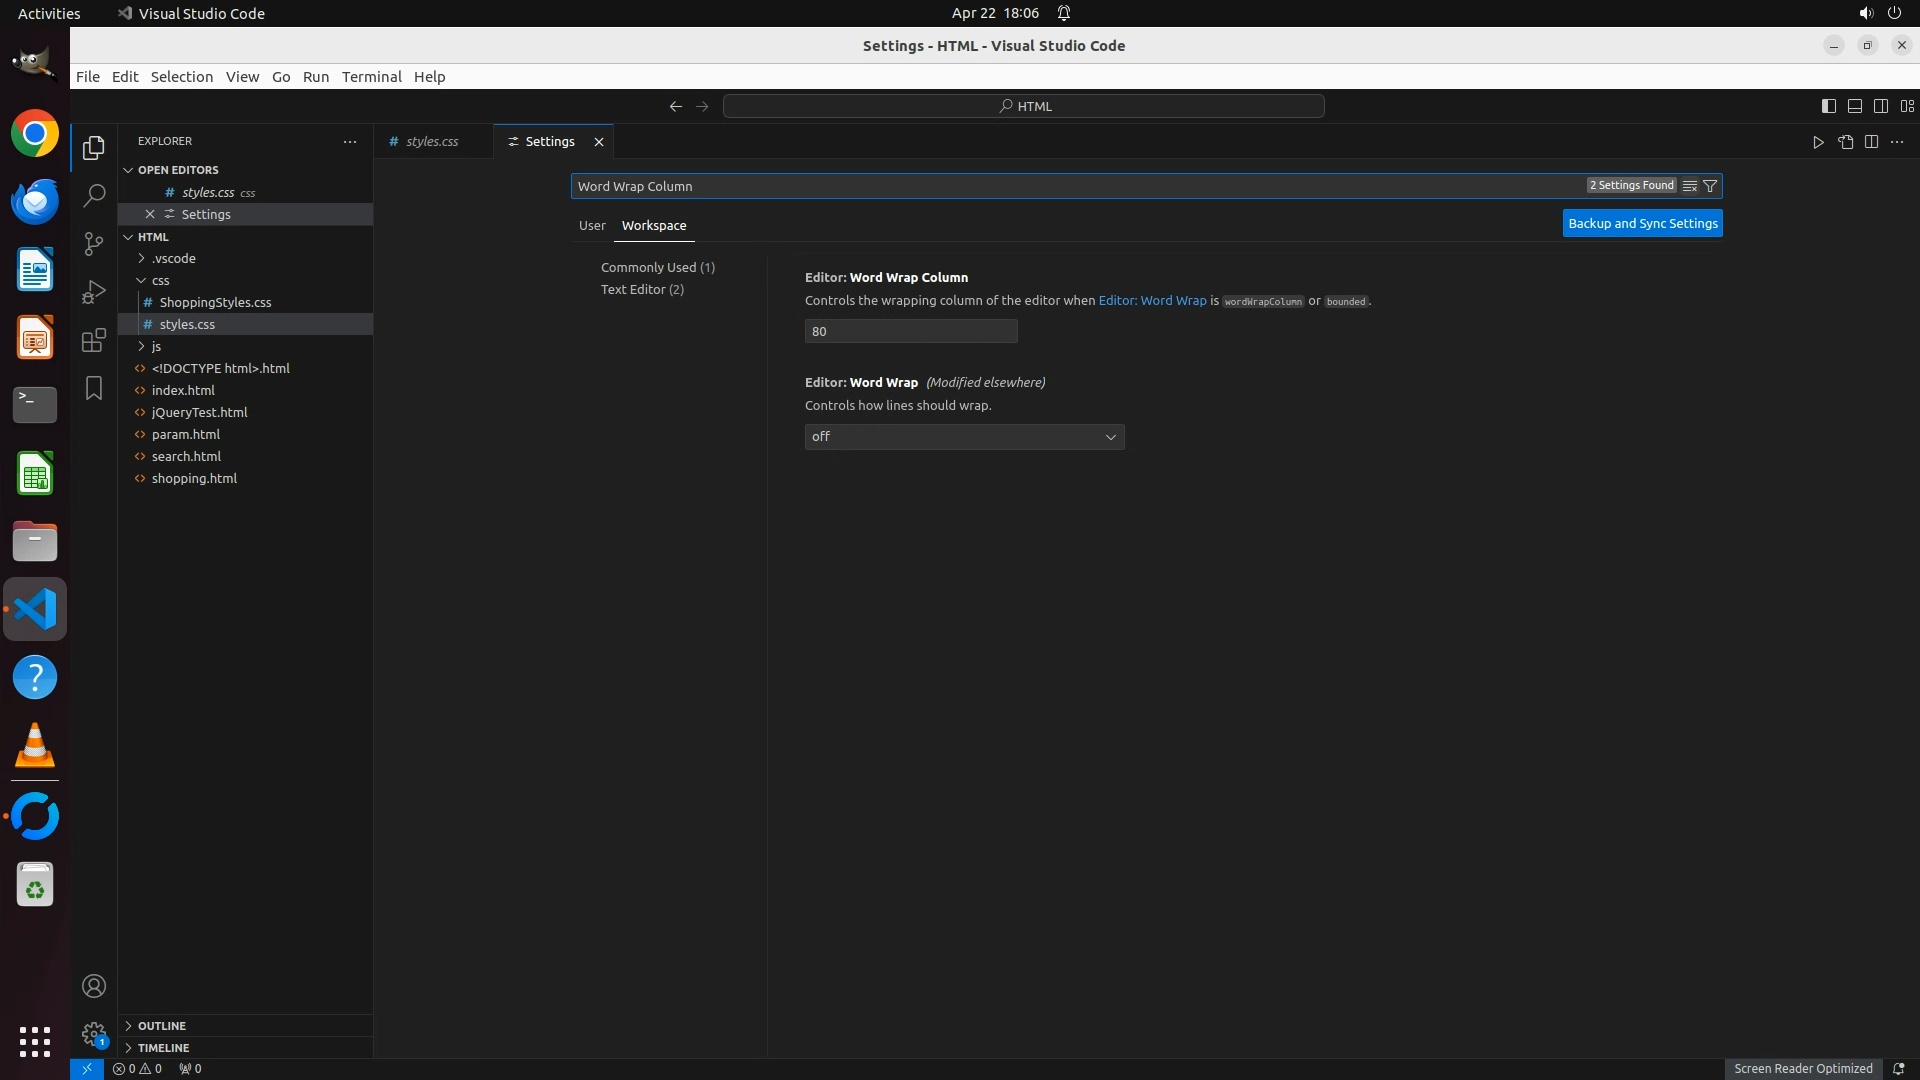Clear settings search input icon
Viewport: 1920px width, 1080px height.
(1690, 186)
